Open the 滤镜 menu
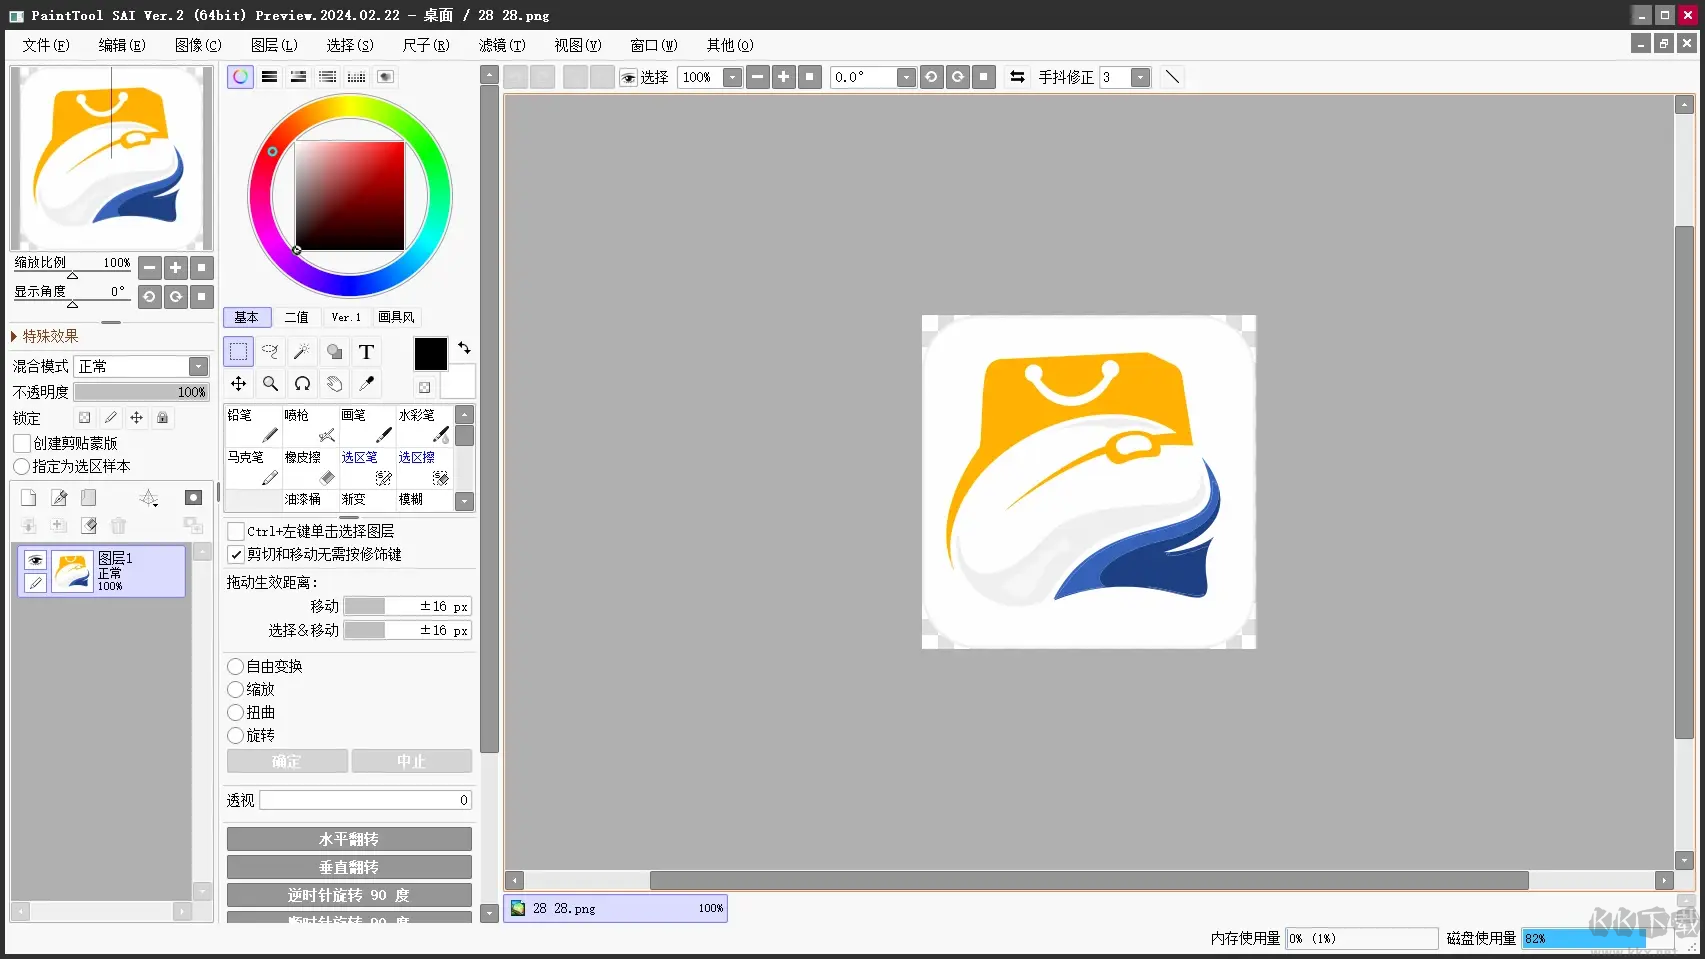This screenshot has width=1705, height=959. (x=501, y=45)
